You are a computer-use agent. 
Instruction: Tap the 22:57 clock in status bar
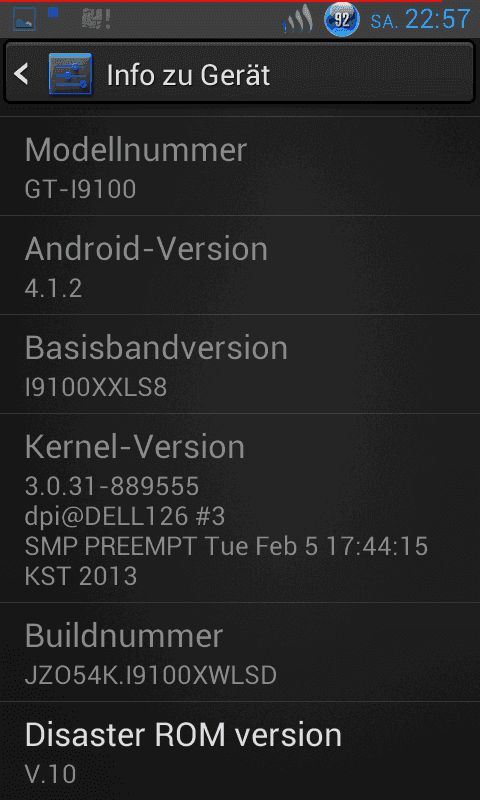click(438, 19)
